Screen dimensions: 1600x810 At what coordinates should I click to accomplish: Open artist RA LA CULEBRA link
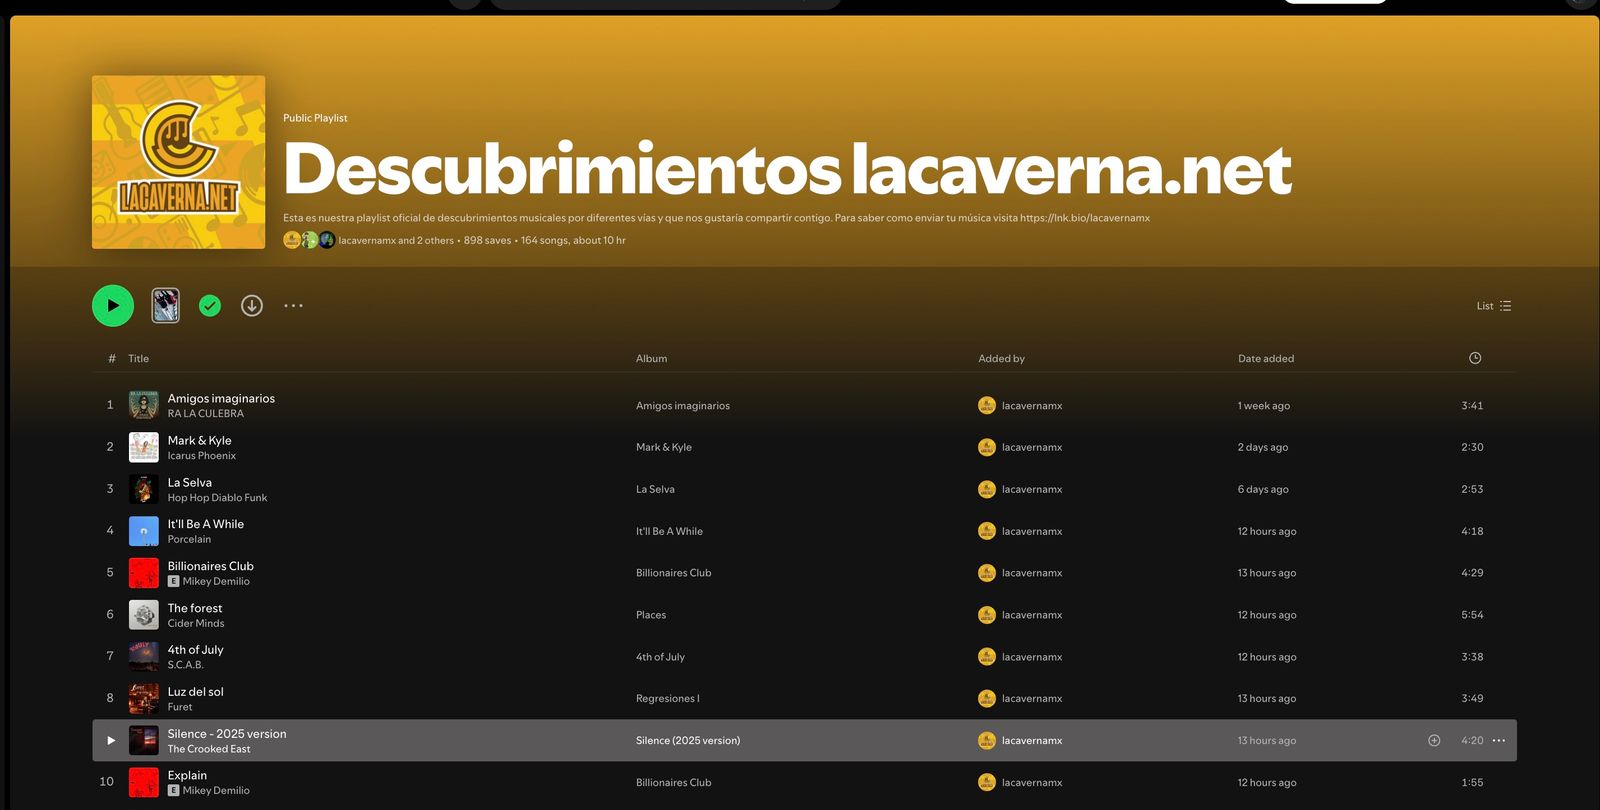[205, 414]
